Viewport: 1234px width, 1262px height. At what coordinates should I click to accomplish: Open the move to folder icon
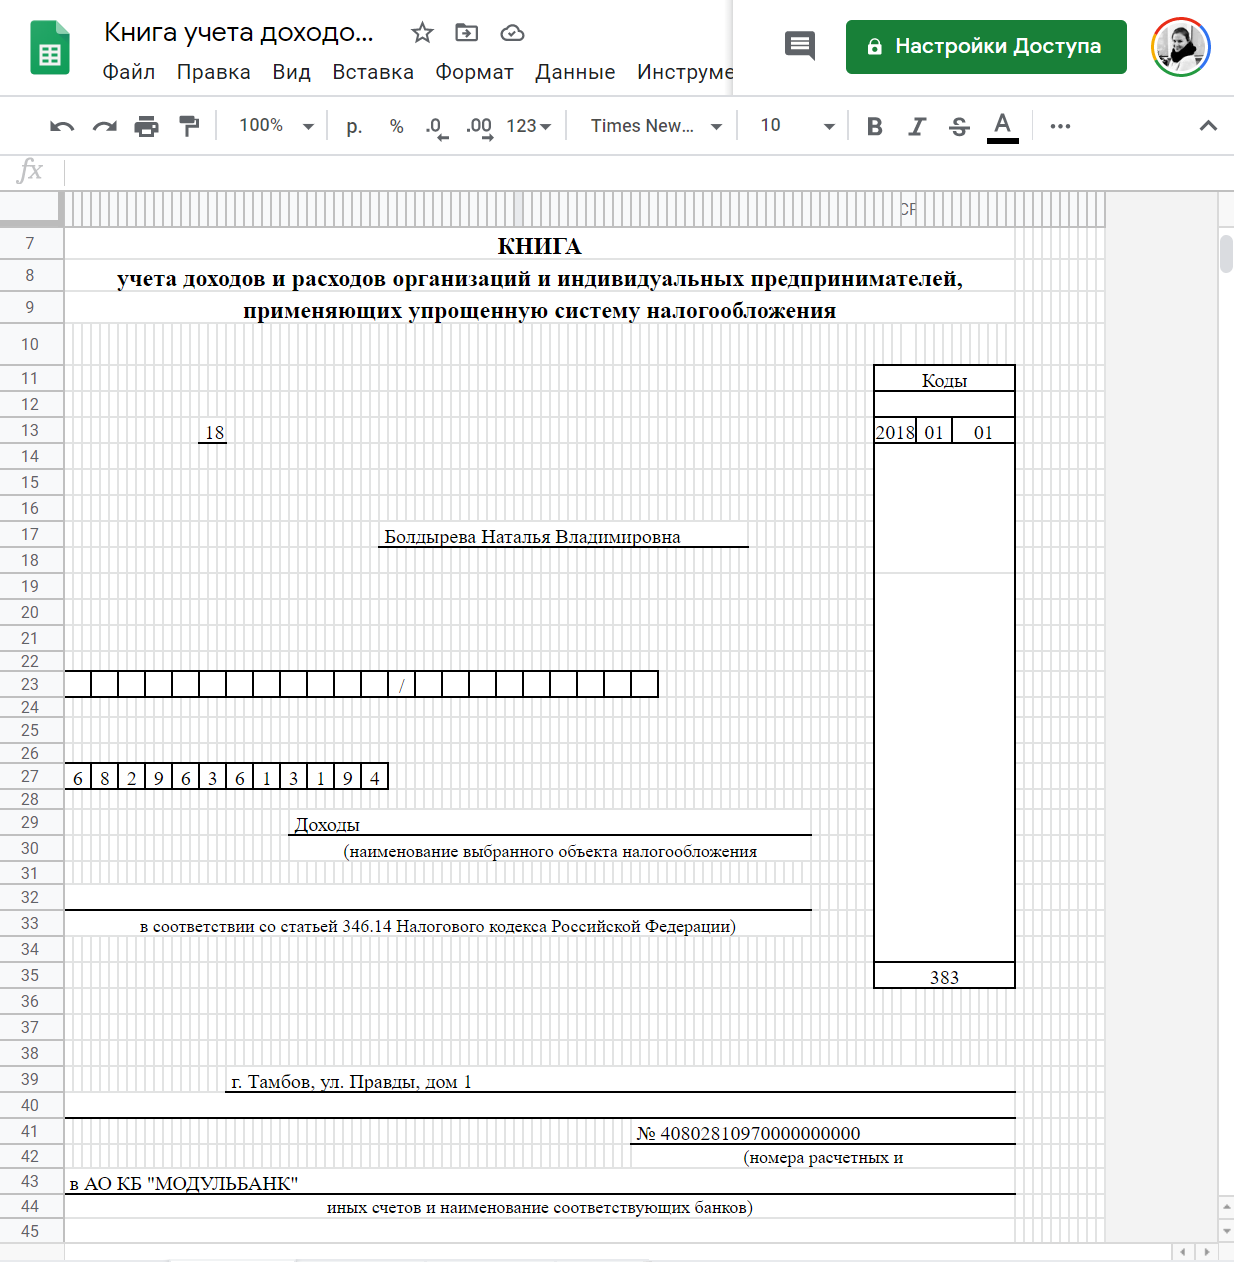pos(467,33)
